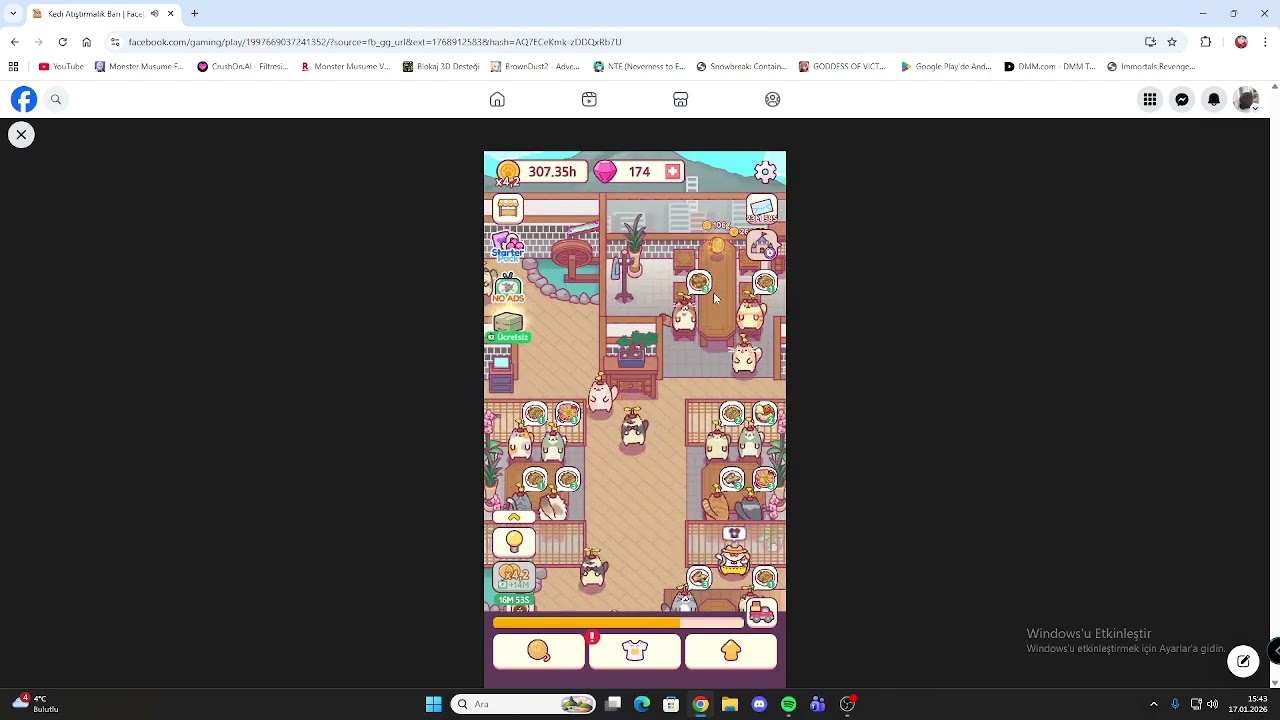Open the Starter Pack offer

508,247
